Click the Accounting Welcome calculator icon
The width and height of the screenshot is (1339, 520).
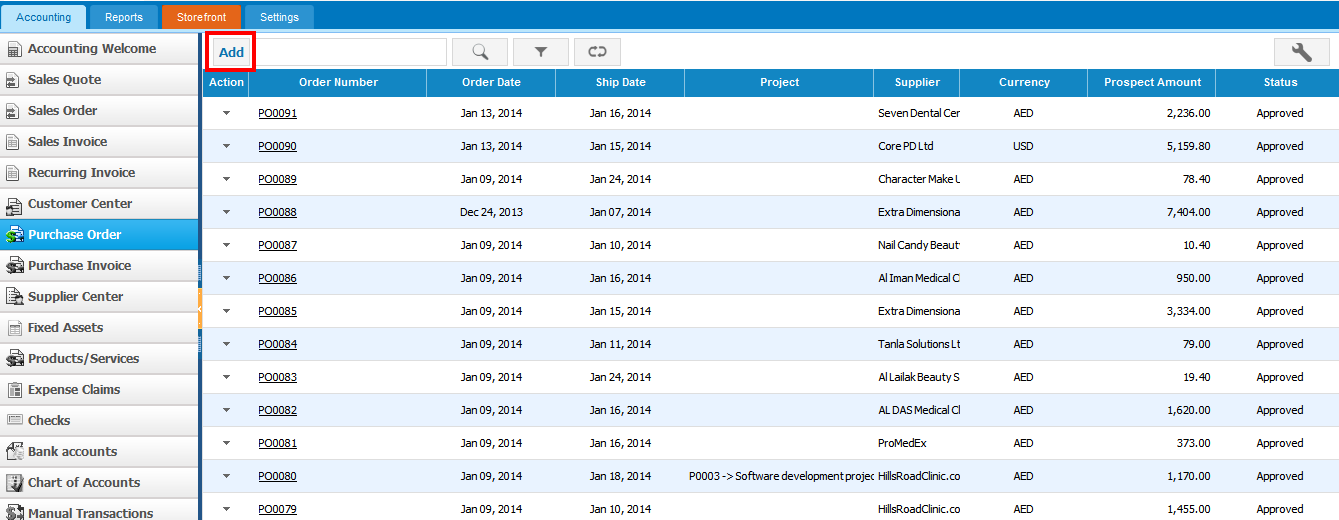coord(13,49)
